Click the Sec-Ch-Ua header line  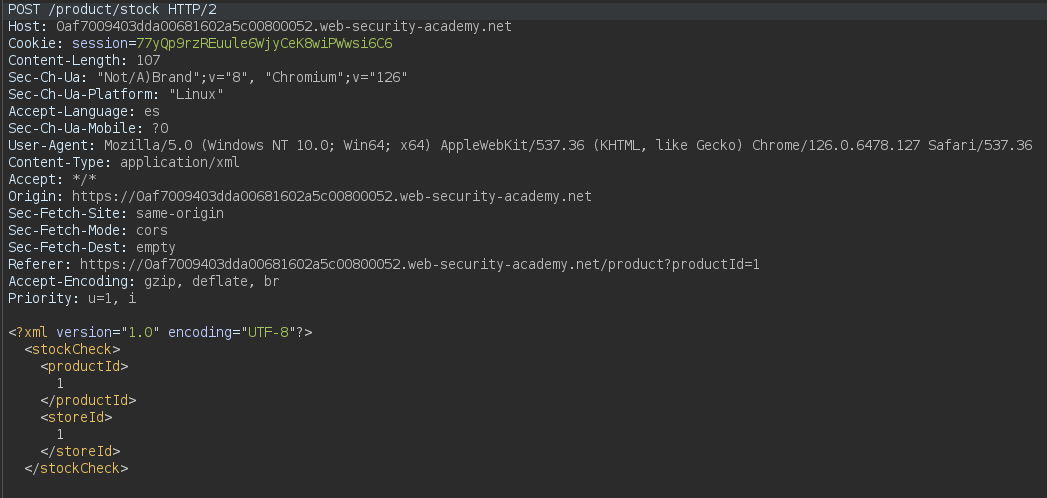pyautogui.click(x=208, y=77)
